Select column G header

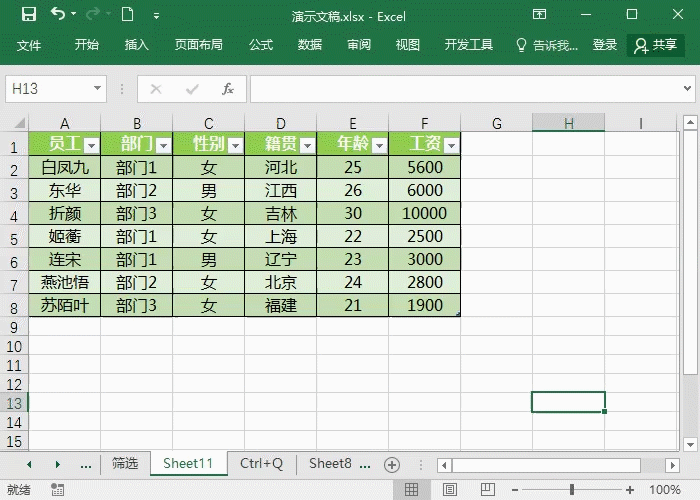(x=496, y=123)
